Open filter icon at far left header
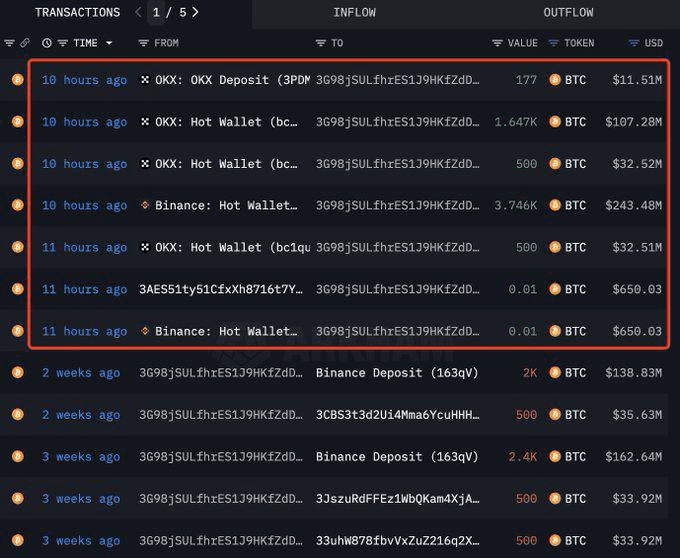This screenshot has height=558, width=680. (9, 43)
